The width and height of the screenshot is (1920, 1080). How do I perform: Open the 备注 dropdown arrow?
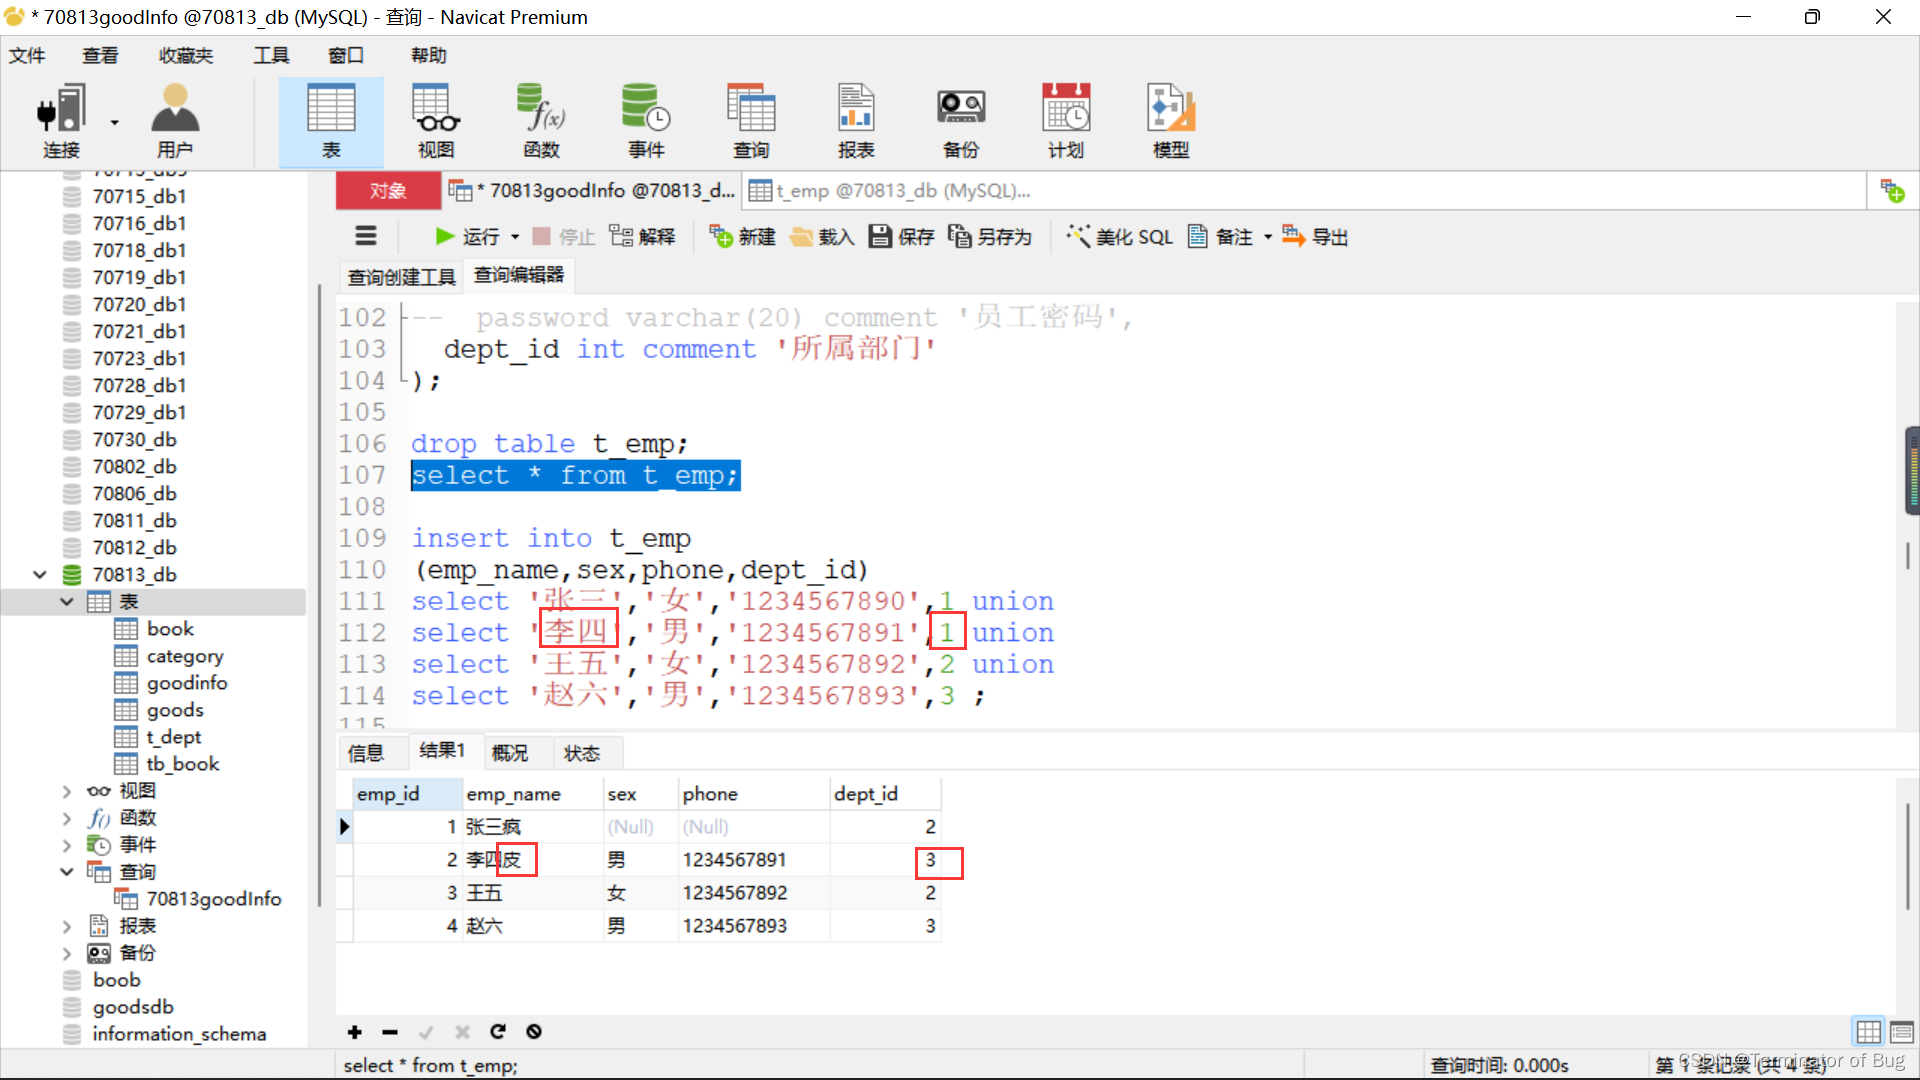[x=1267, y=238]
